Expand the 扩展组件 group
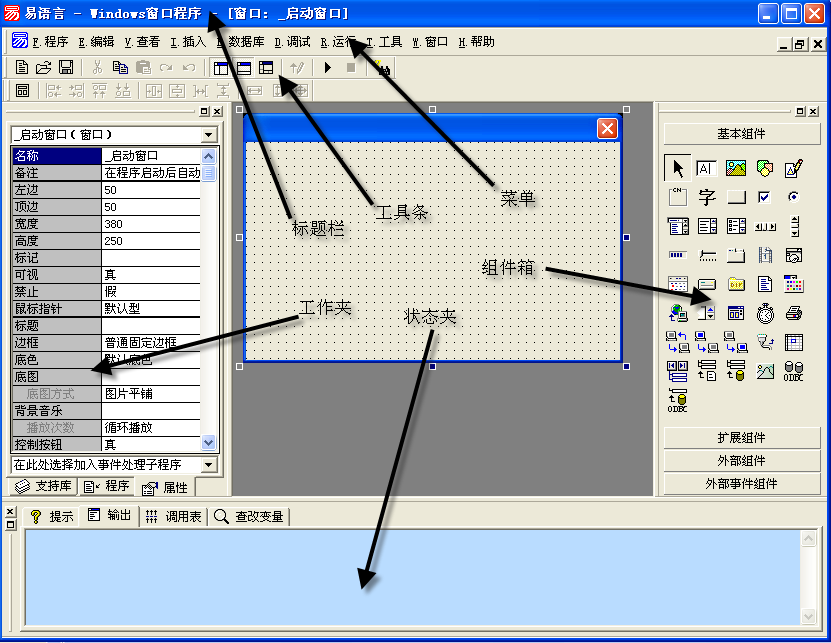 (741, 438)
